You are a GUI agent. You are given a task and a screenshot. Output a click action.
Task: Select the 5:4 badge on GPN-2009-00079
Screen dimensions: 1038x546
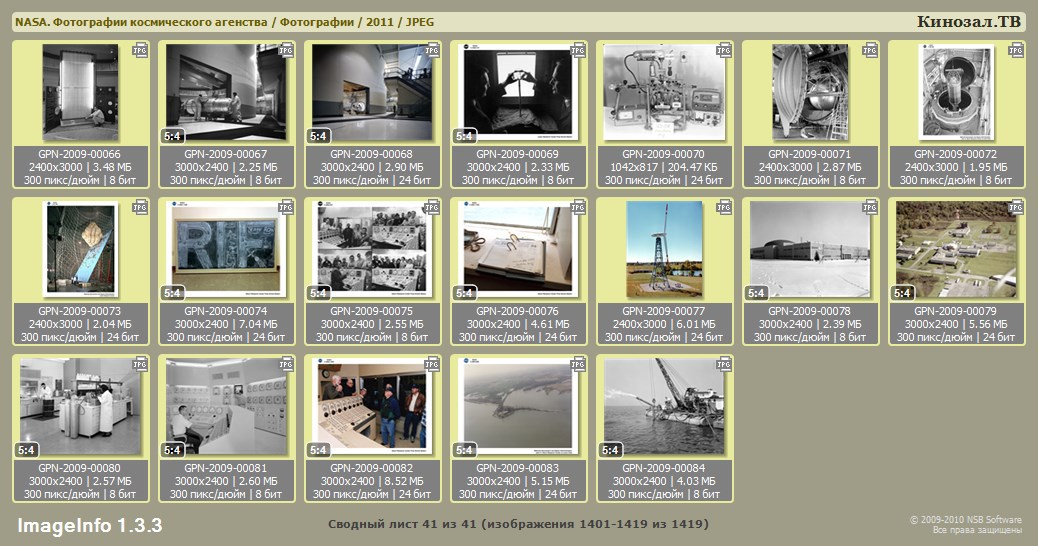pyautogui.click(x=902, y=293)
